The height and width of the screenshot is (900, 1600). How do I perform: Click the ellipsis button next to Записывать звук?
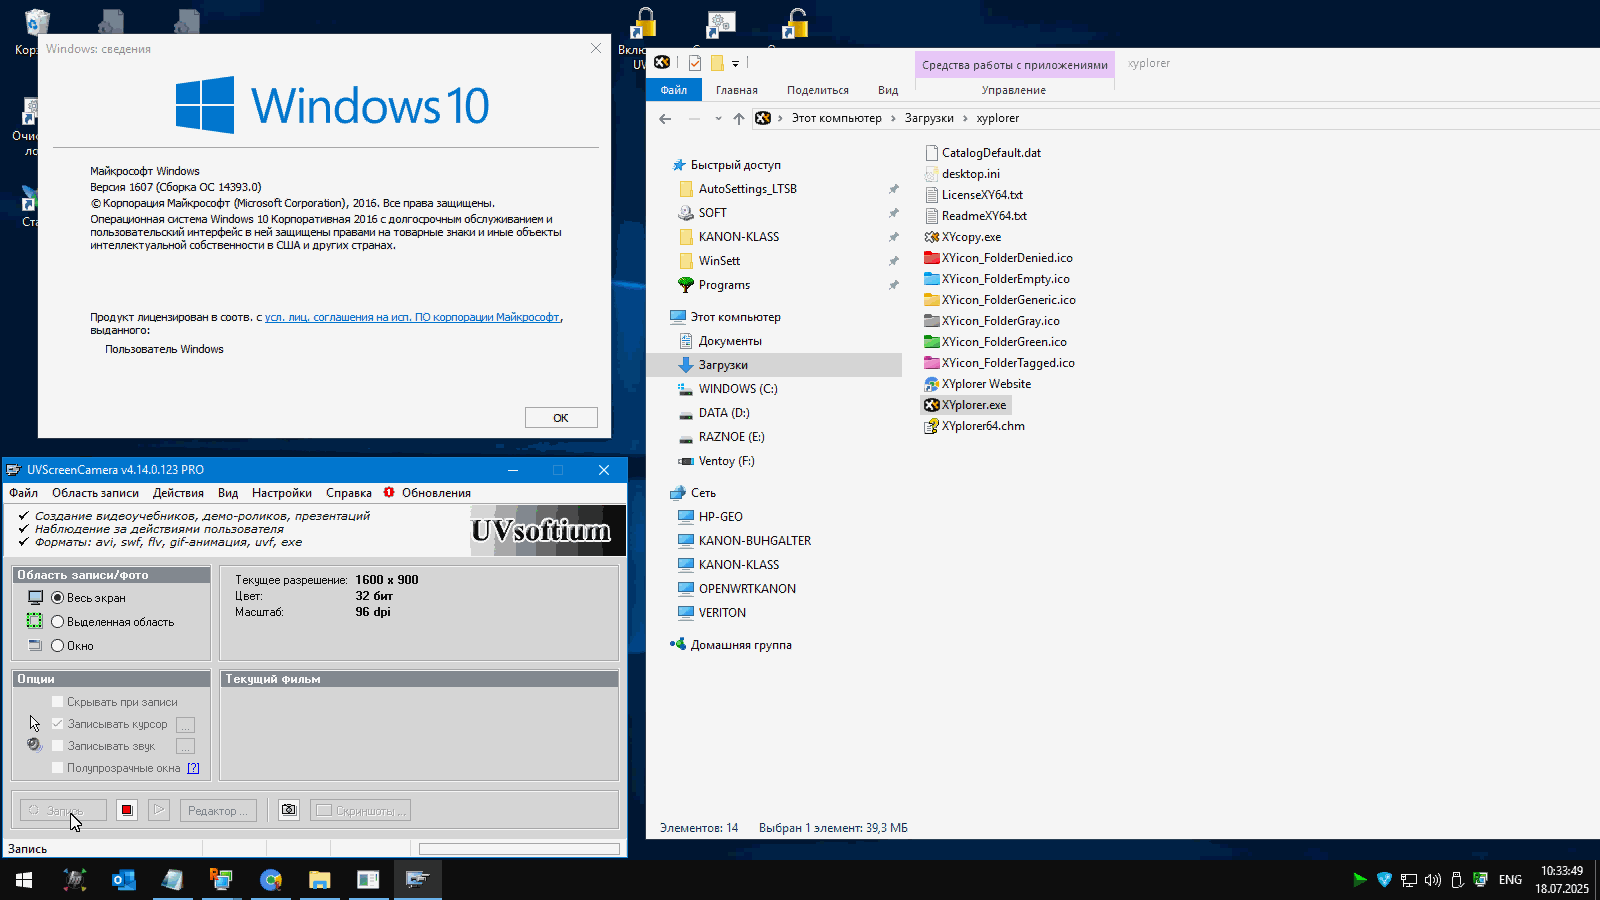[x=185, y=746]
